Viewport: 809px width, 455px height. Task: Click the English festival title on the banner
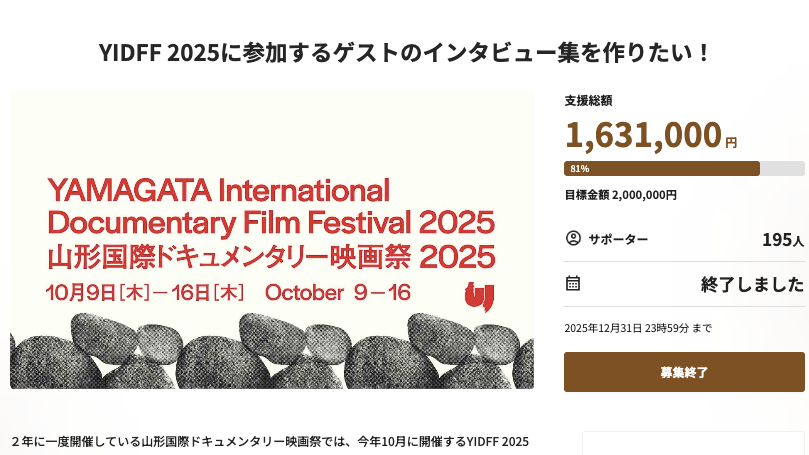270,205
